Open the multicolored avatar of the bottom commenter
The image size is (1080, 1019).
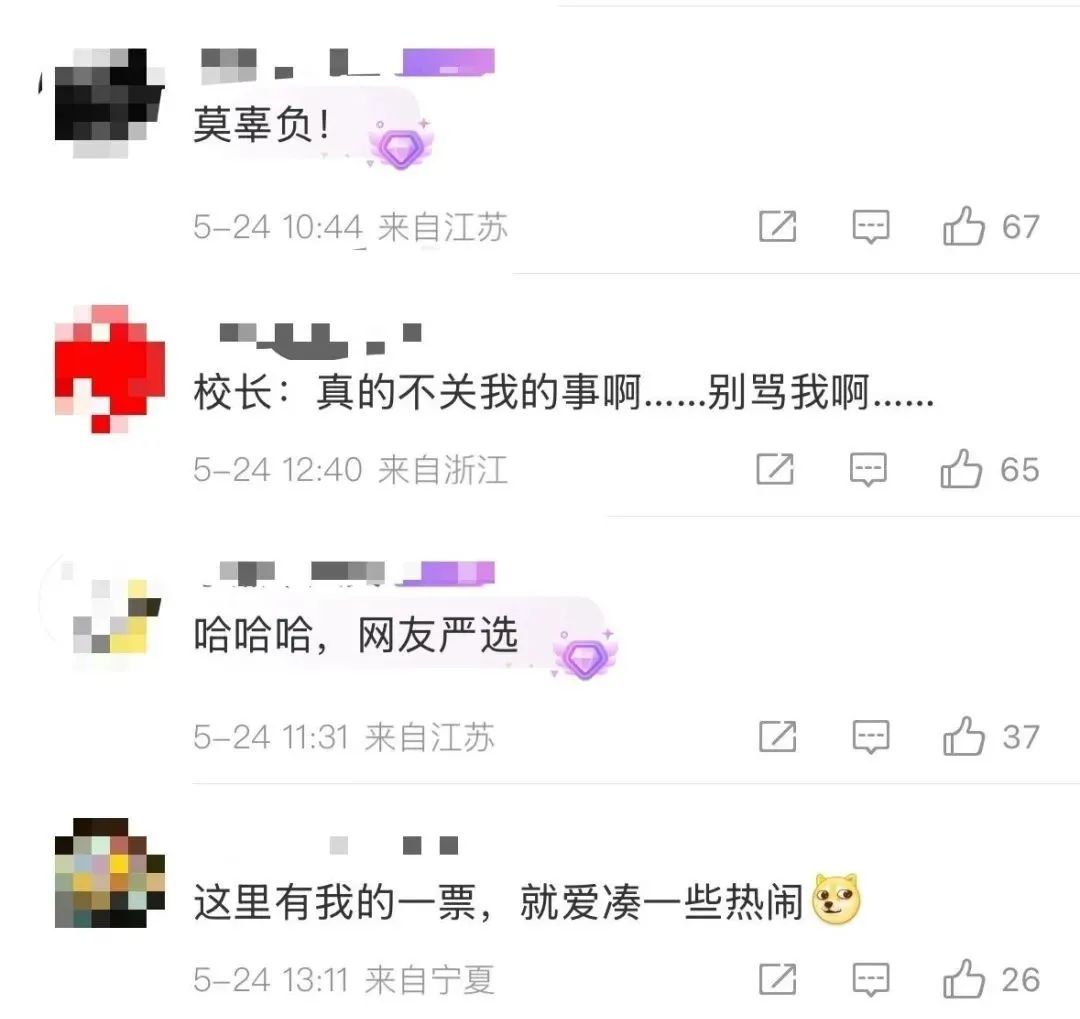110,872
